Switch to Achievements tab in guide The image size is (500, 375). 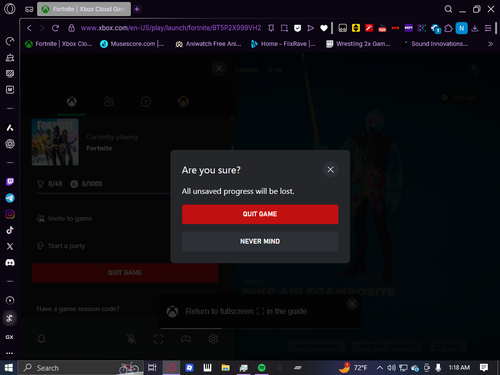[183, 102]
